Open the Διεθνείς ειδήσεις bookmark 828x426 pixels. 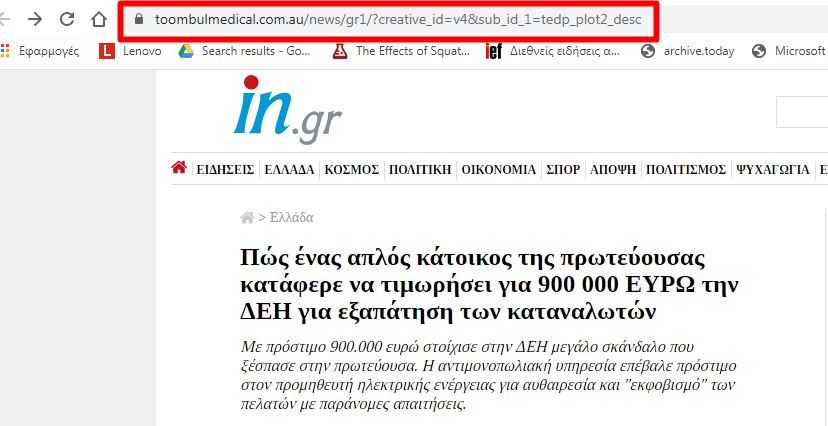point(553,51)
